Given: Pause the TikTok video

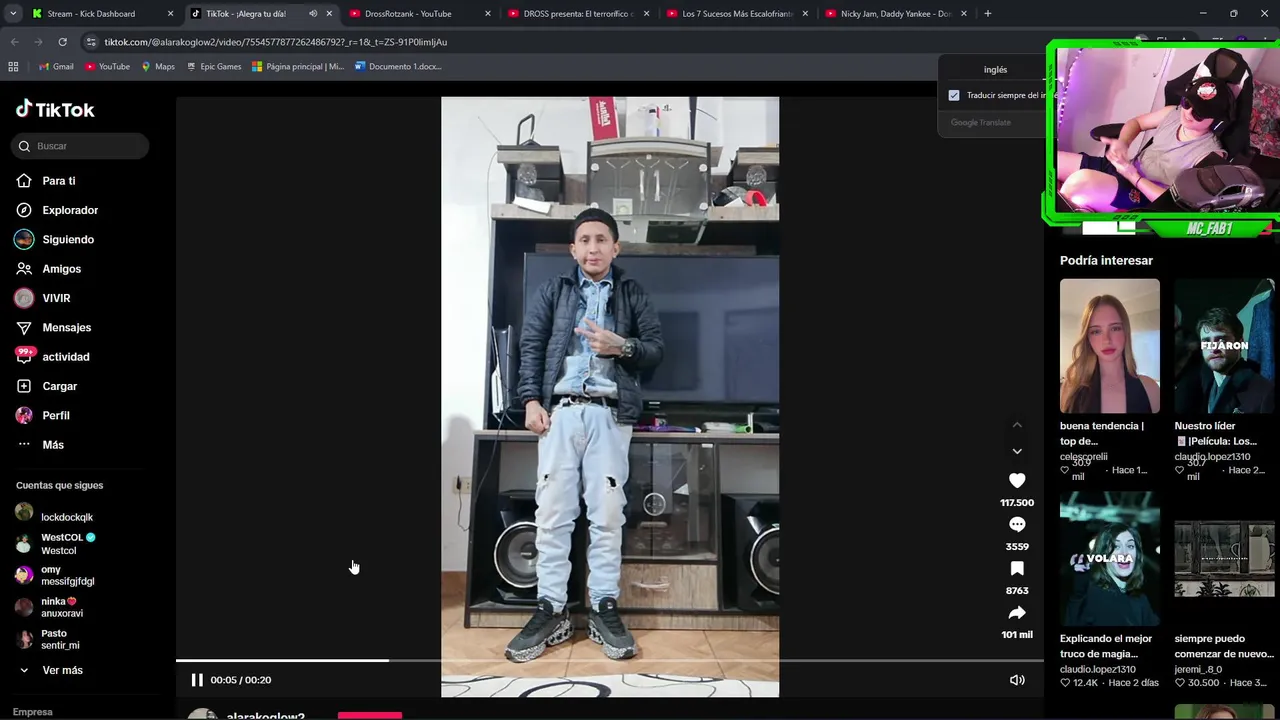Looking at the screenshot, I should 197,680.
